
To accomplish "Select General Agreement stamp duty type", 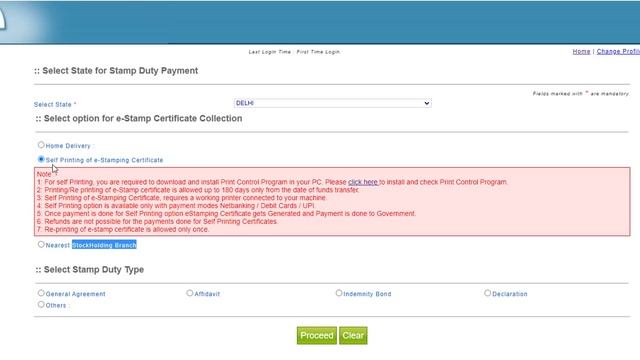I will coord(41,293).
